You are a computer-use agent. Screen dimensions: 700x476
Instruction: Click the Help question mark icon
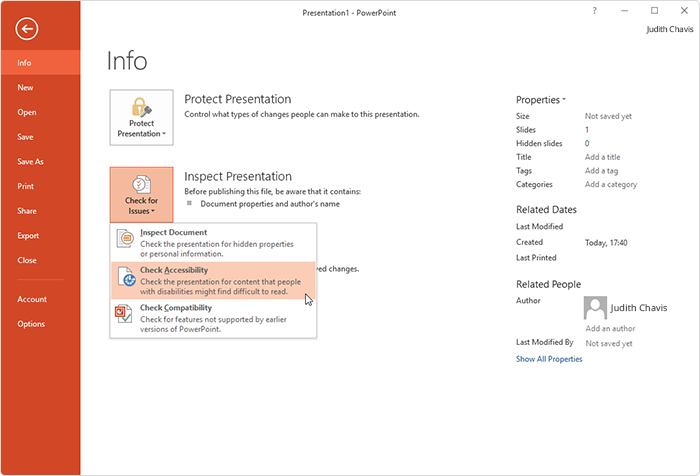(594, 11)
